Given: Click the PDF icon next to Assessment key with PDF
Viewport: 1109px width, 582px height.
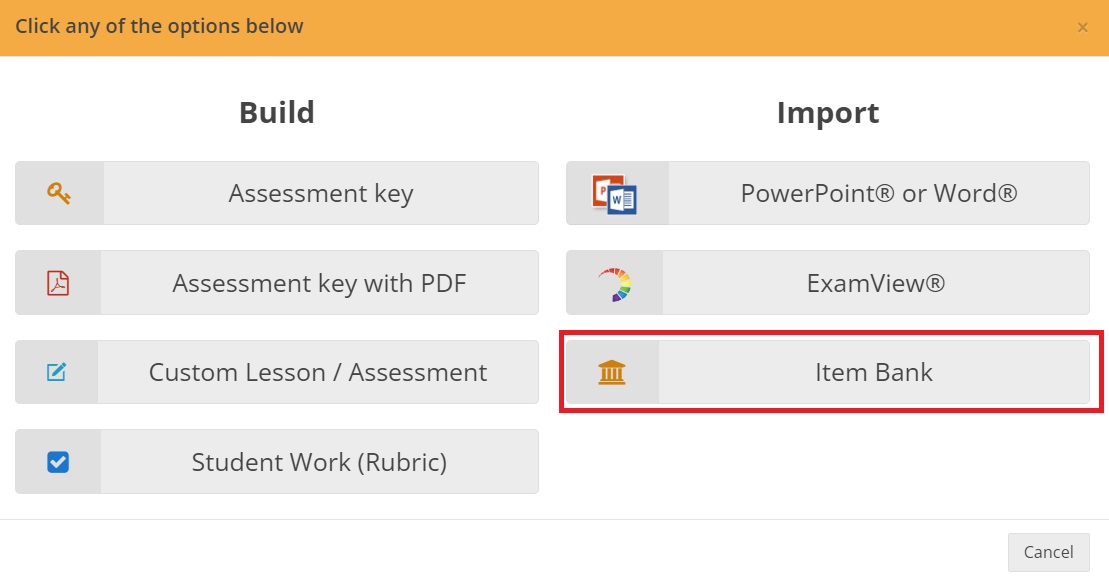Looking at the screenshot, I should [x=57, y=282].
